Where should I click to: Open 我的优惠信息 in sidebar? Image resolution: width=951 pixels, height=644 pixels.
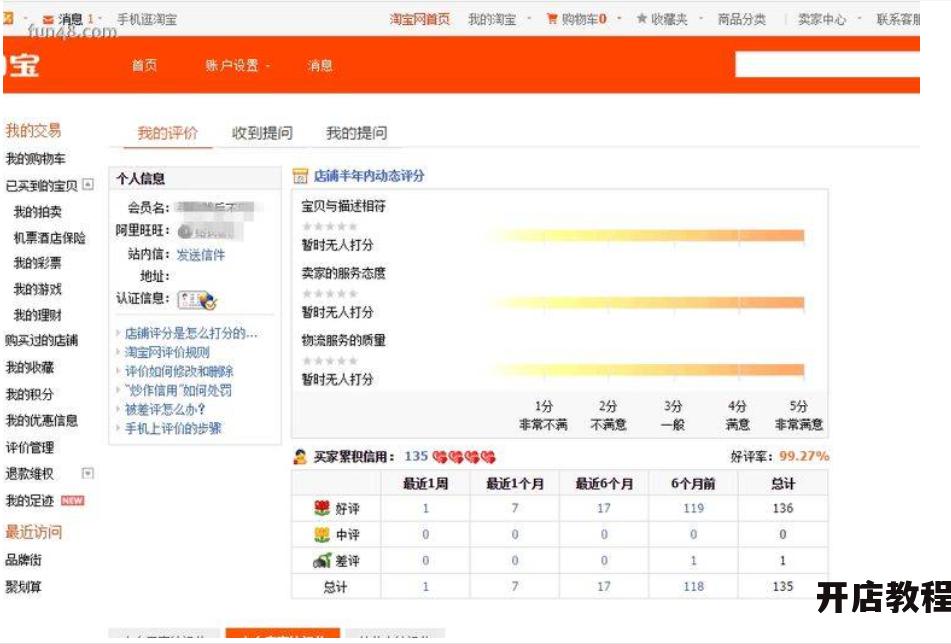click(x=41, y=420)
